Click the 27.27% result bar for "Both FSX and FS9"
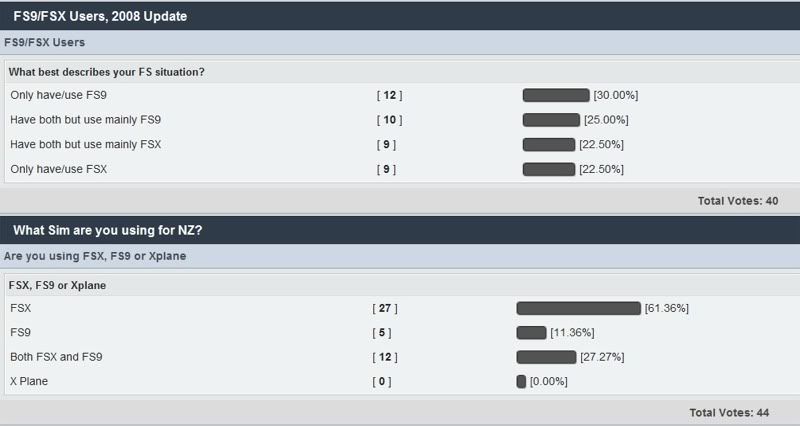 click(546, 357)
